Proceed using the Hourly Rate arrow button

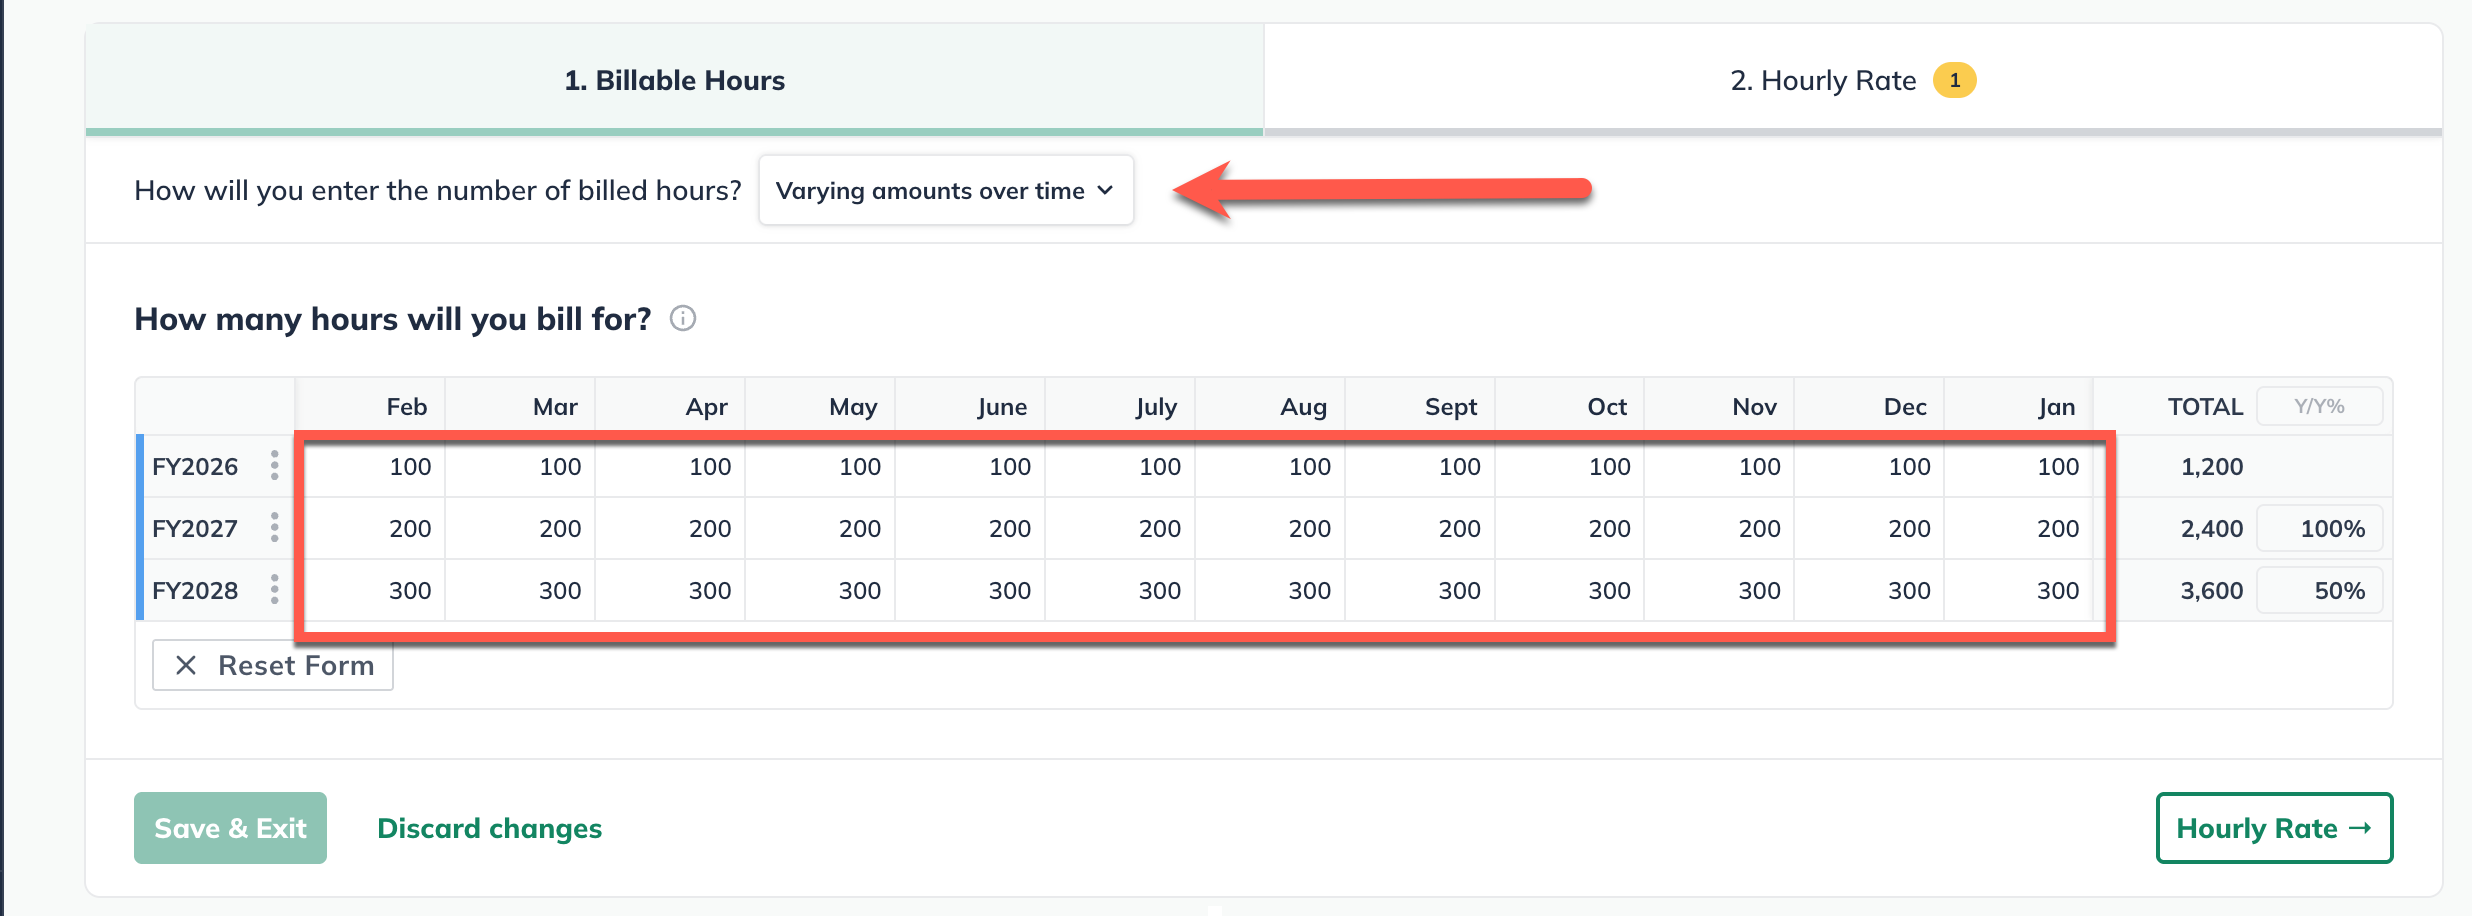click(2273, 828)
